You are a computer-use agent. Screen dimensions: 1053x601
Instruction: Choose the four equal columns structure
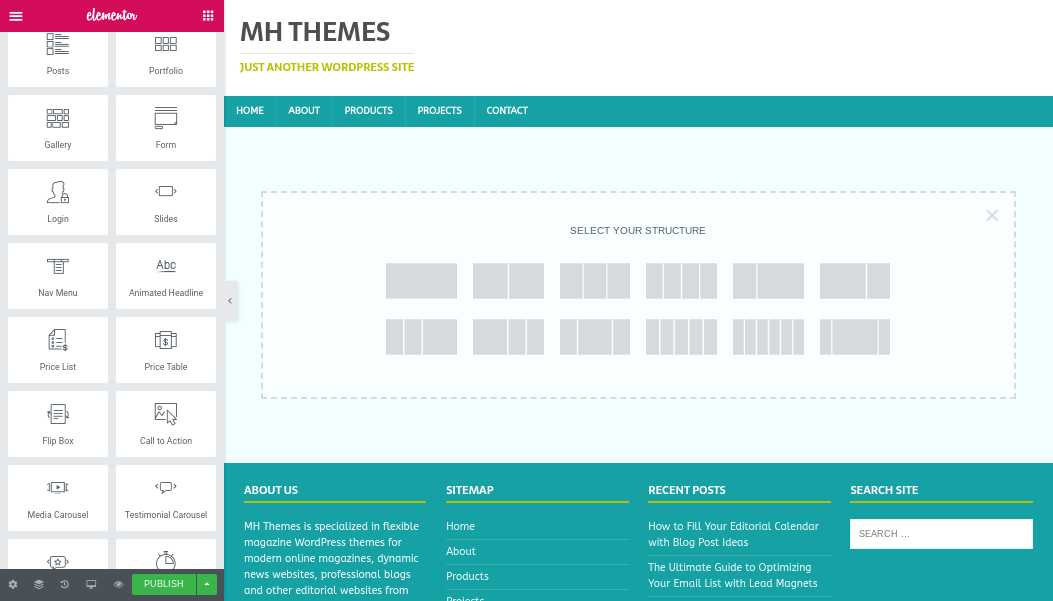[x=682, y=281]
